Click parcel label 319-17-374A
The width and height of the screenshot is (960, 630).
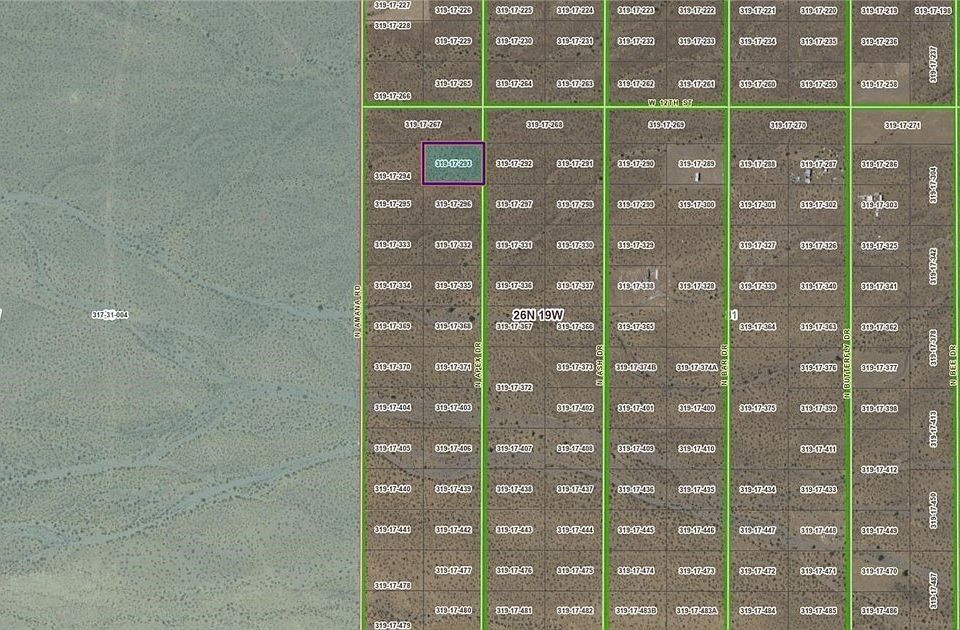(x=697, y=367)
